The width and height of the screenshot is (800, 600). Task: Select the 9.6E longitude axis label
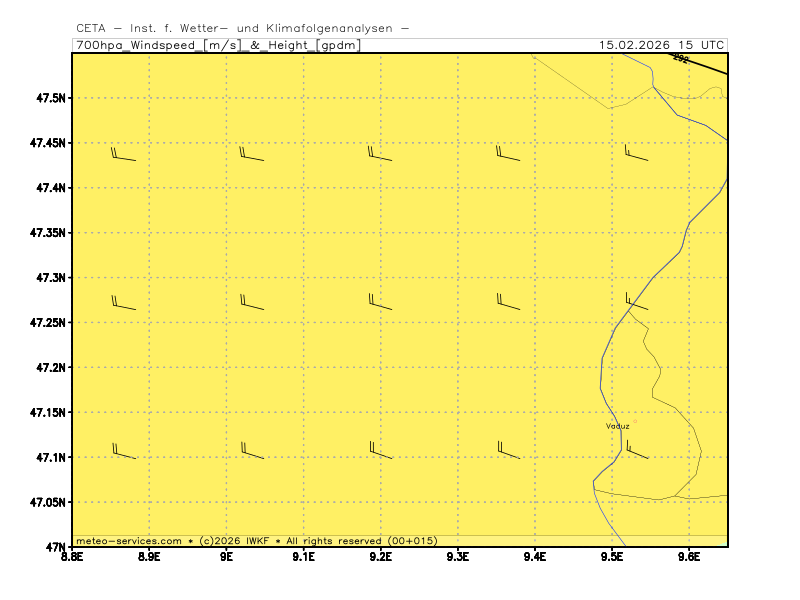[x=689, y=556]
